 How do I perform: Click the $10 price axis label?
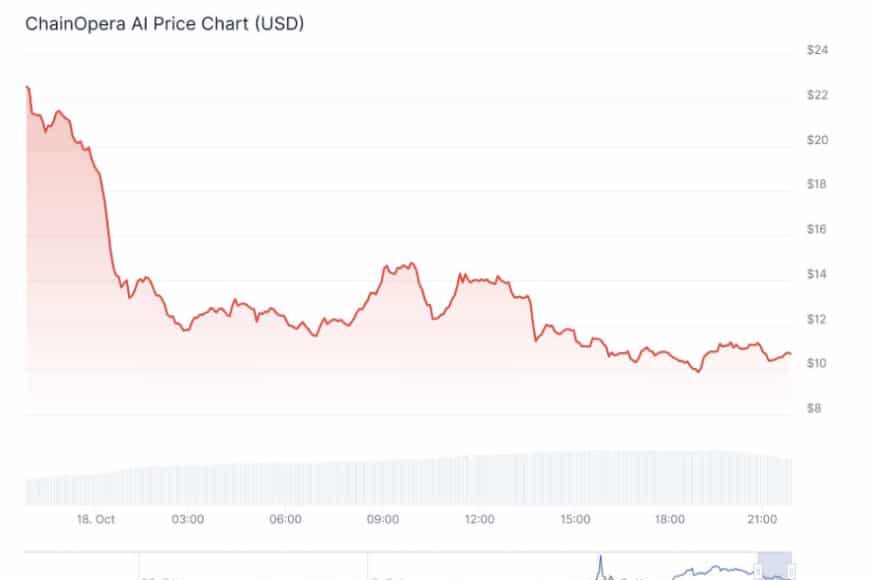(x=818, y=363)
